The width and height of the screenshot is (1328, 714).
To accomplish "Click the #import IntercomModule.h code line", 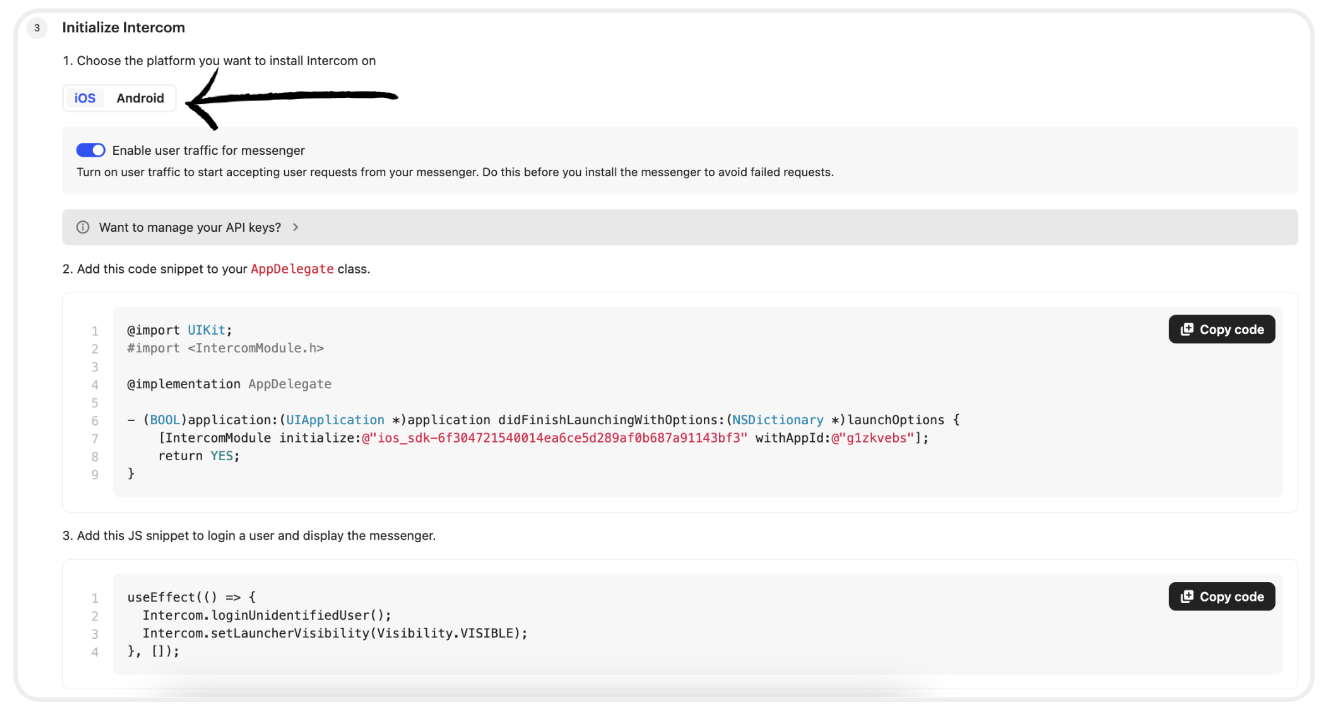I will click(225, 348).
